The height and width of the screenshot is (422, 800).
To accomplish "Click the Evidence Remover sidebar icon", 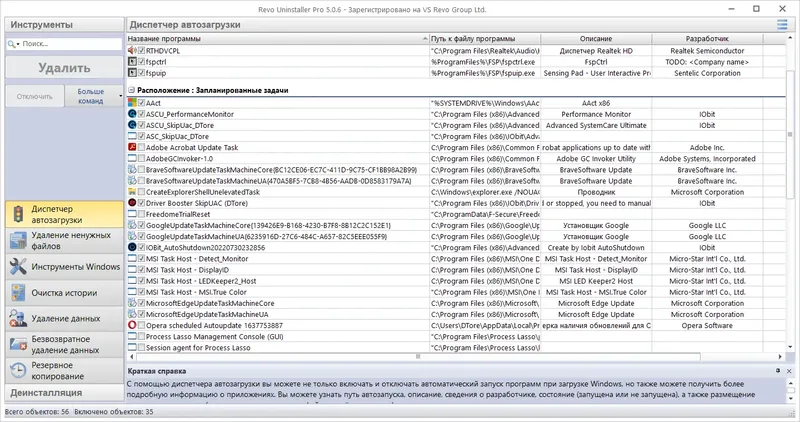I will [18, 318].
